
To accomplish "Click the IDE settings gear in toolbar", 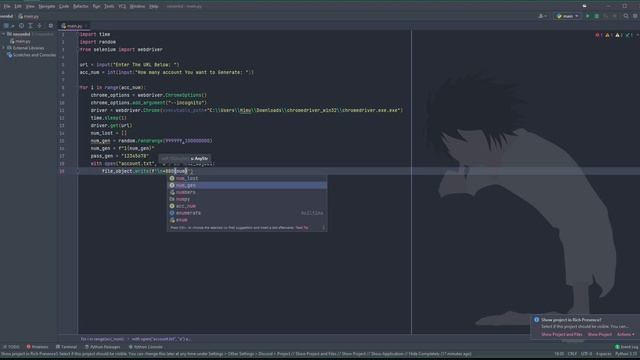I will tap(635, 16).
